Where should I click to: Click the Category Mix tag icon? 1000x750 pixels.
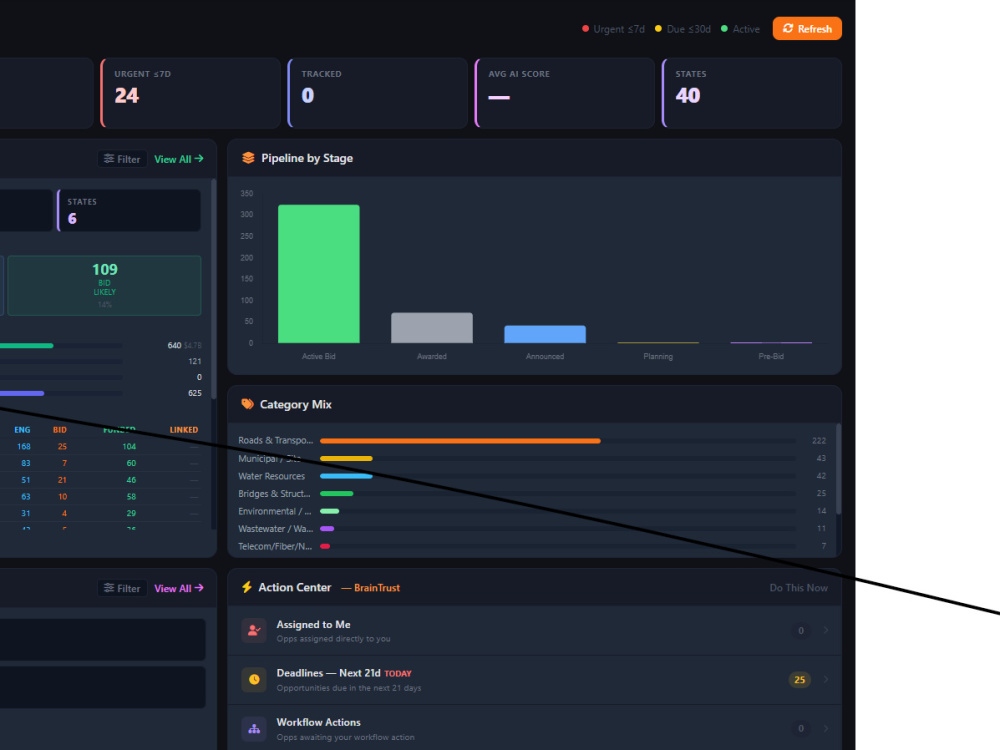(x=247, y=404)
